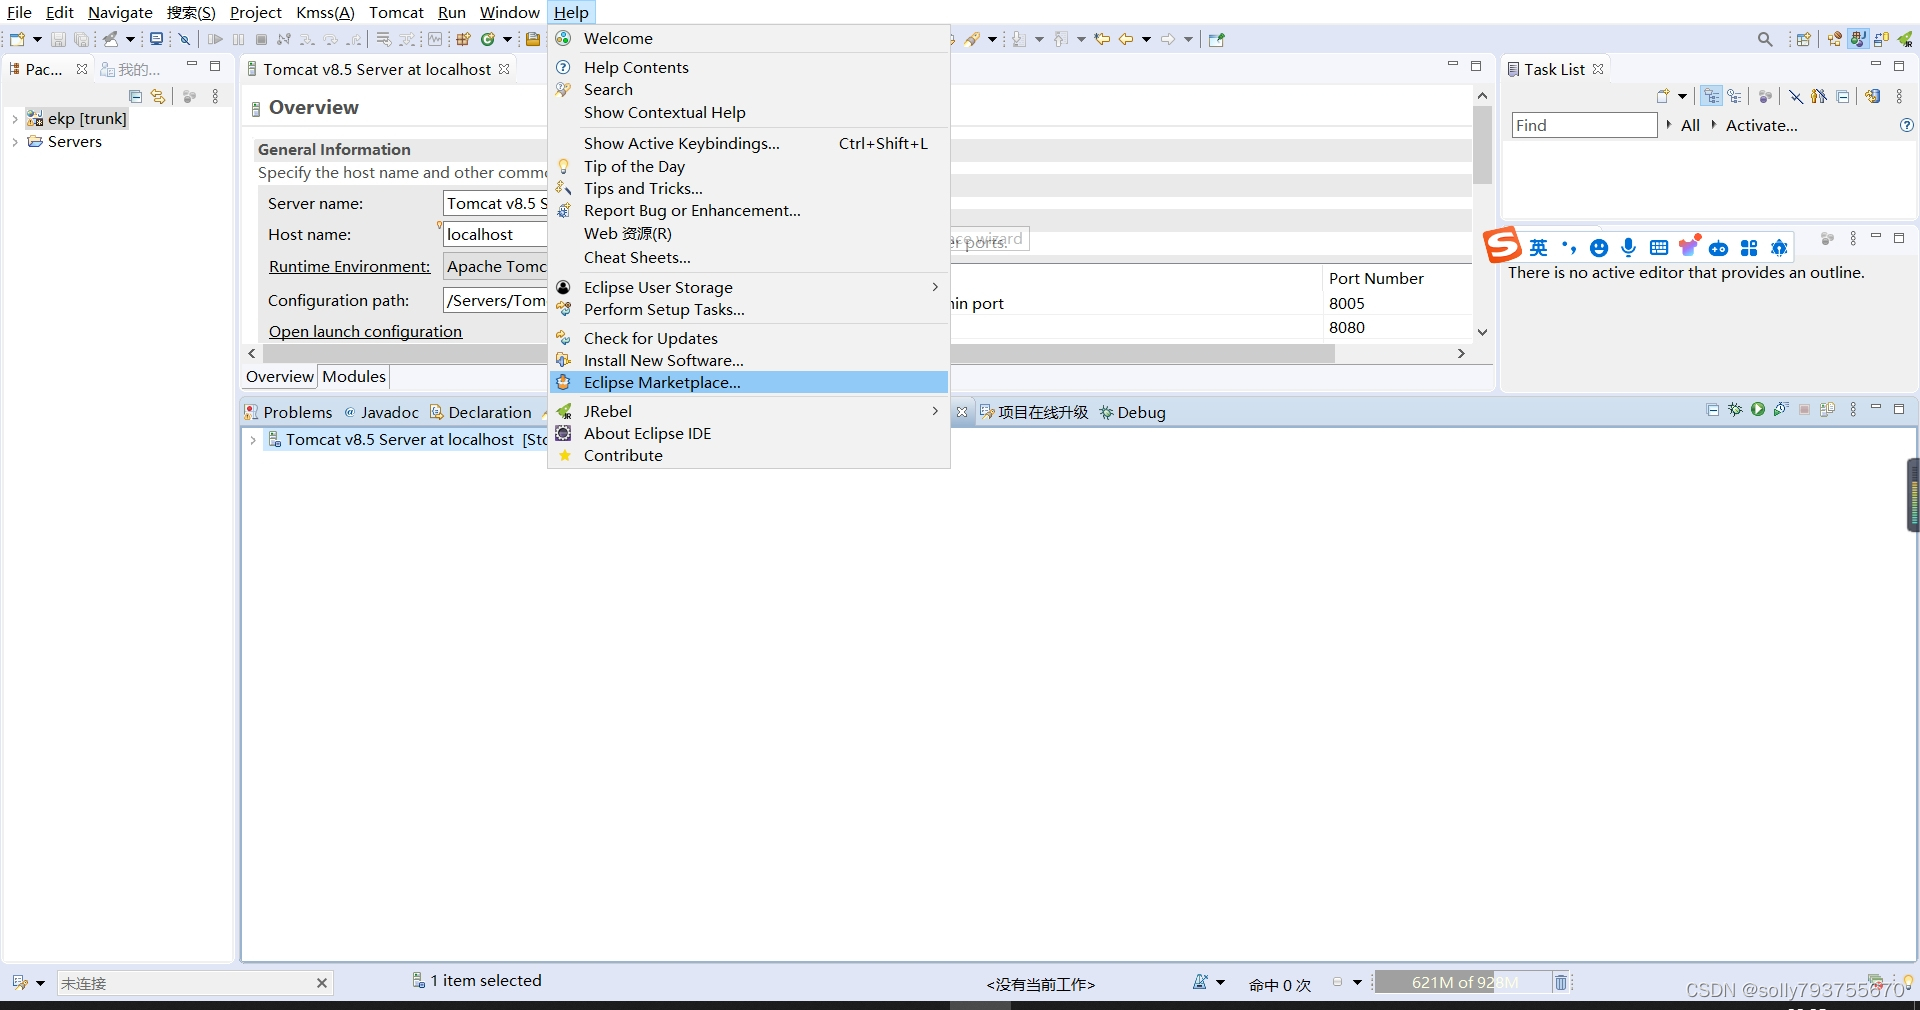The image size is (1920, 1010).
Task: Click the Save toolbar icon
Action: 58,39
